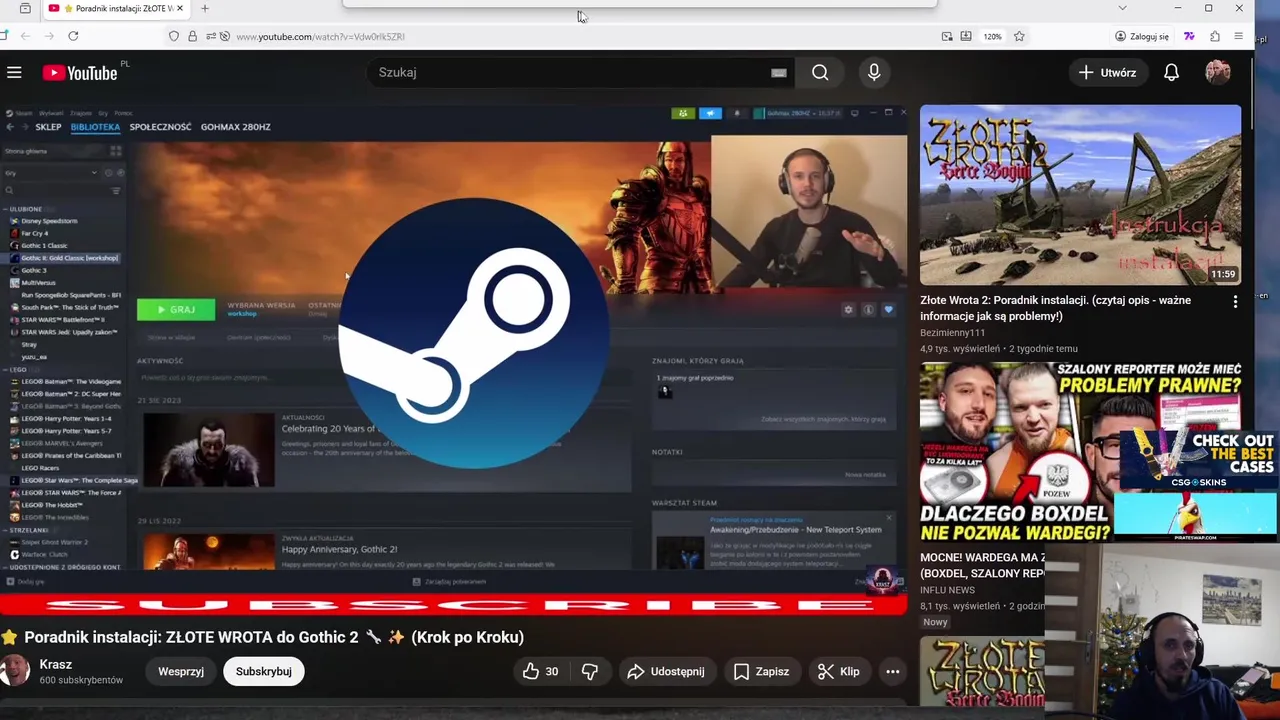
Task: Click the SPOŁECZNOŚĆ tab in the video's Steam window
Action: (160, 127)
